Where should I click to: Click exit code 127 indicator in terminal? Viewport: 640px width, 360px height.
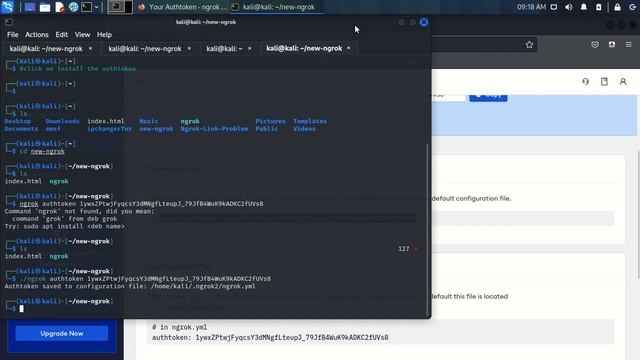coord(404,249)
